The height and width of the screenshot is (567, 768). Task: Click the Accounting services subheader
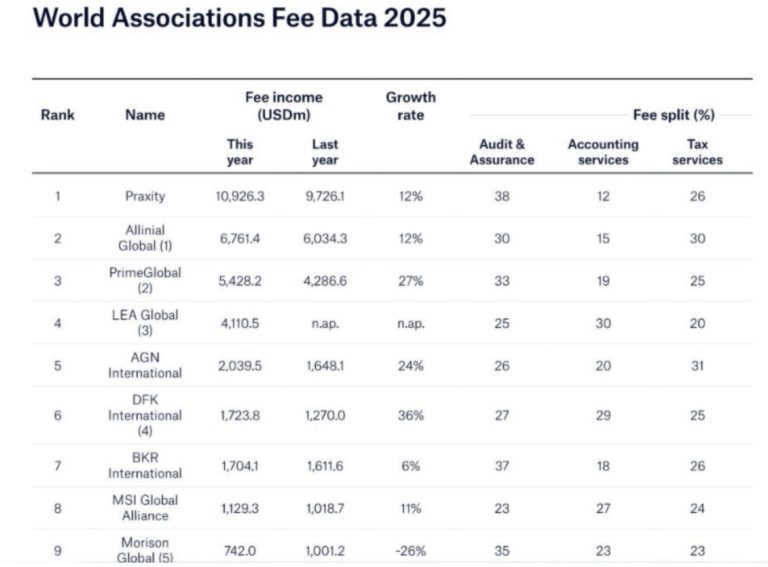point(603,152)
